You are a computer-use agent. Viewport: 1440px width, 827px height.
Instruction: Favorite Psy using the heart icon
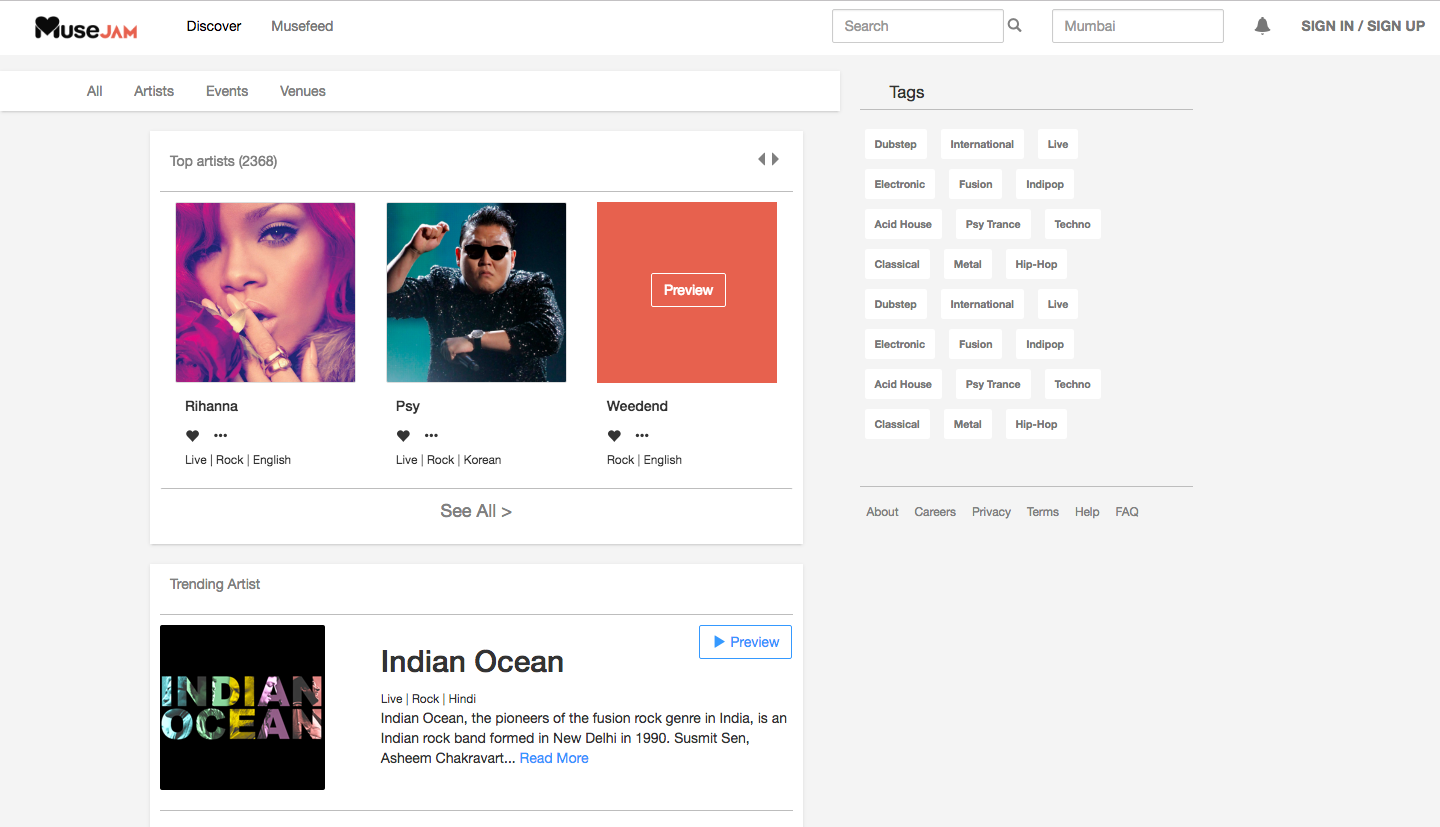tap(403, 435)
